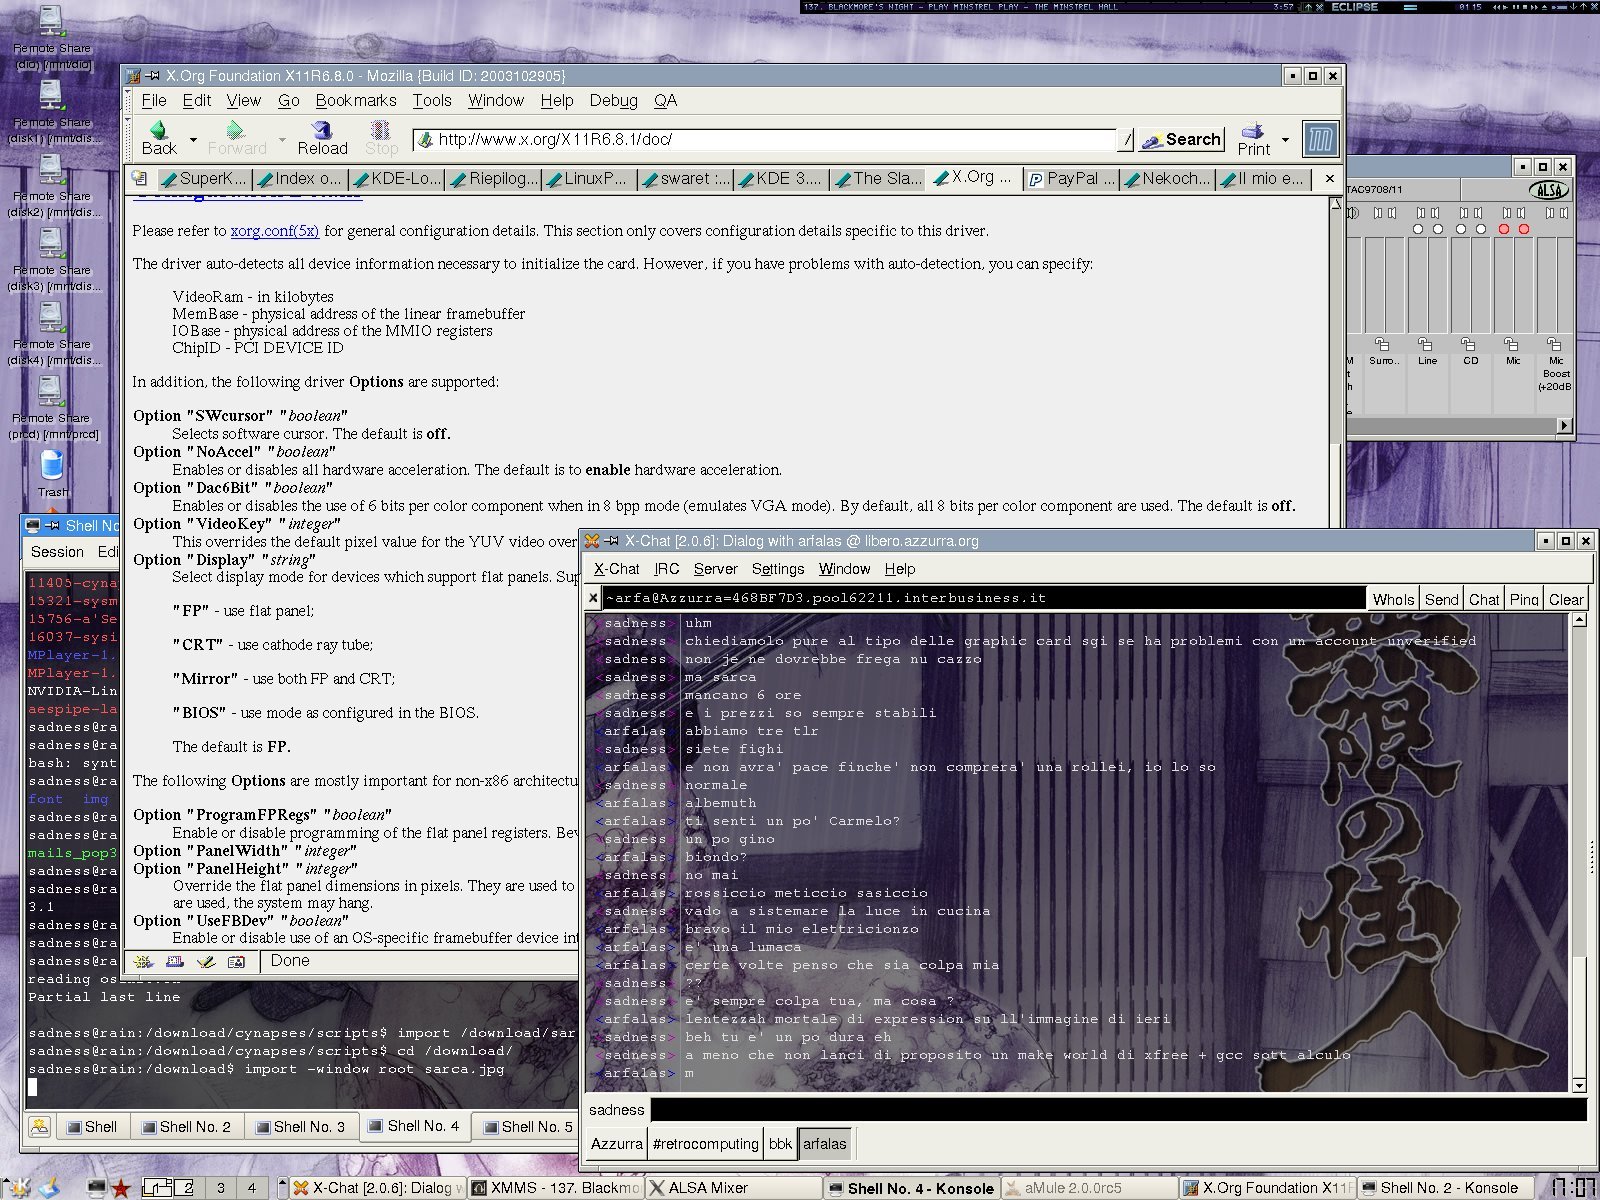This screenshot has width=1600, height=1200.
Task: Click the close-tab X left of X-Chat topic
Action: (x=593, y=598)
